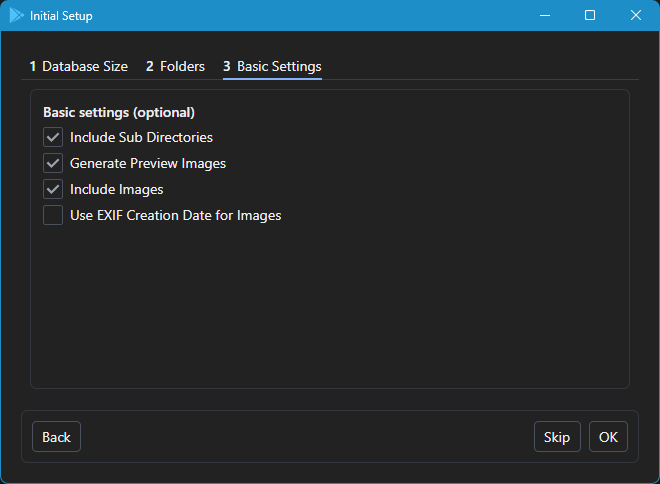
Task: Click the 'Use EXIF Creation Date for Images' label
Action: tap(175, 215)
